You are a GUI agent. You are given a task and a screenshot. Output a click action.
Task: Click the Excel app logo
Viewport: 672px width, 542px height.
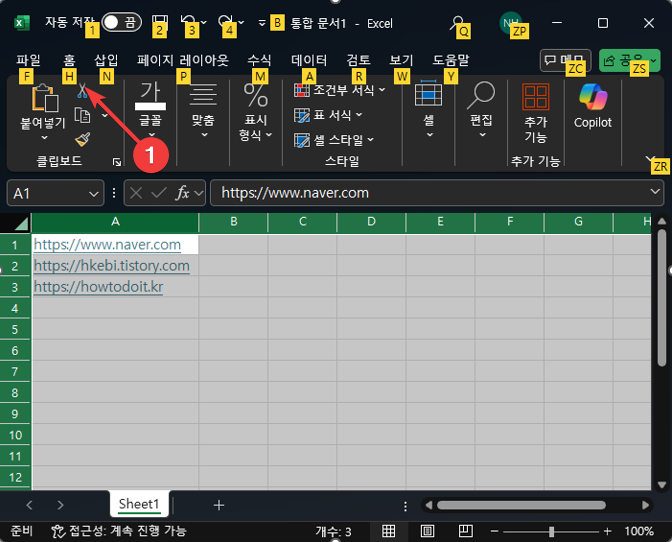pyautogui.click(x=22, y=23)
